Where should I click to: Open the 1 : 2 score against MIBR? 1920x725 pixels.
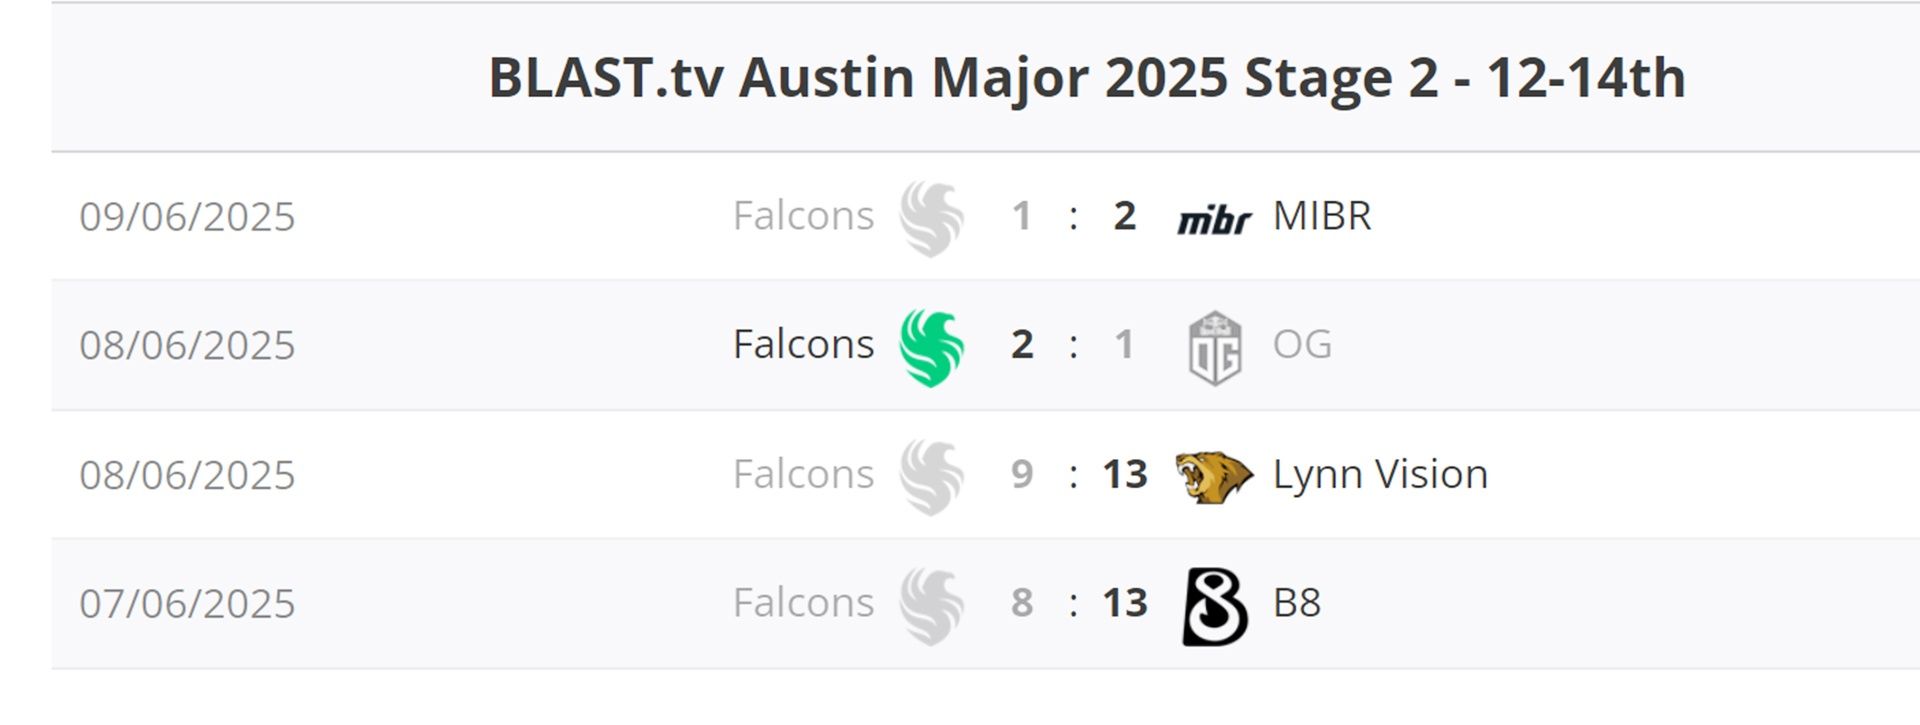[x=1073, y=216]
